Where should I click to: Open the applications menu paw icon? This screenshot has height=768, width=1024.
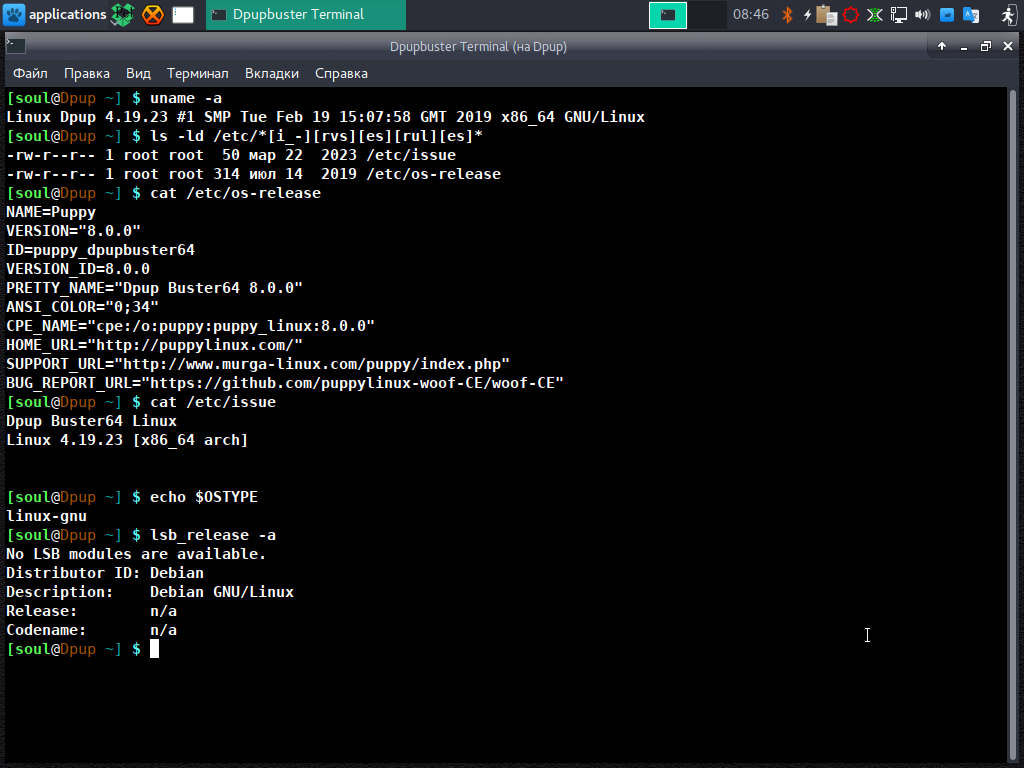14,14
